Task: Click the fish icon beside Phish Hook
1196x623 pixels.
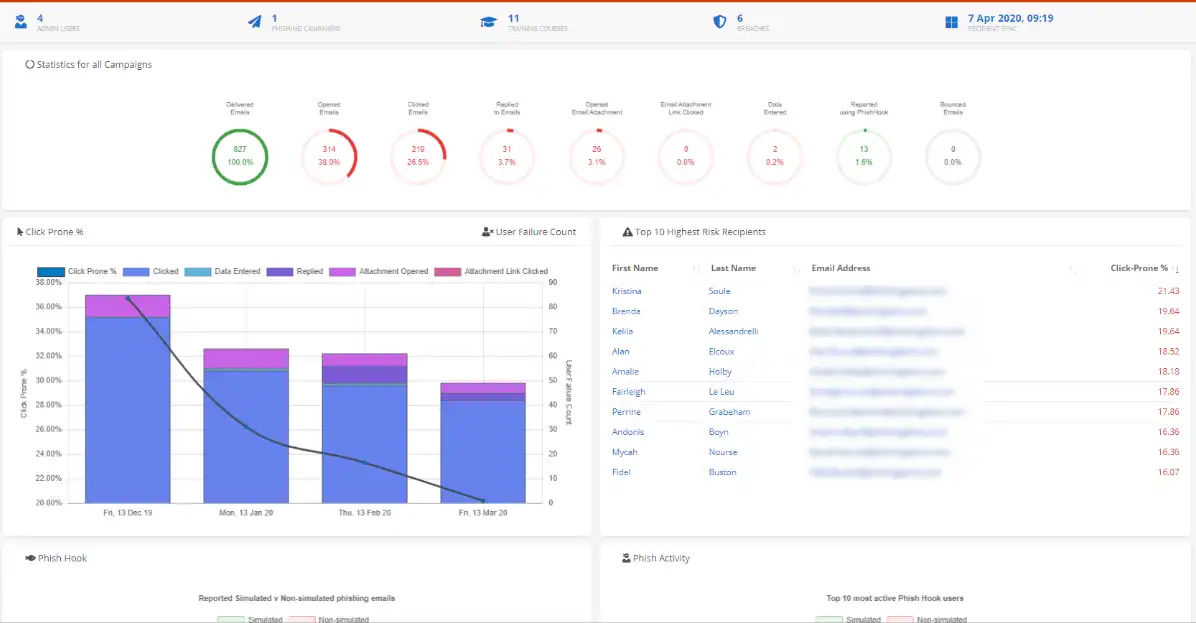Action: 30,558
